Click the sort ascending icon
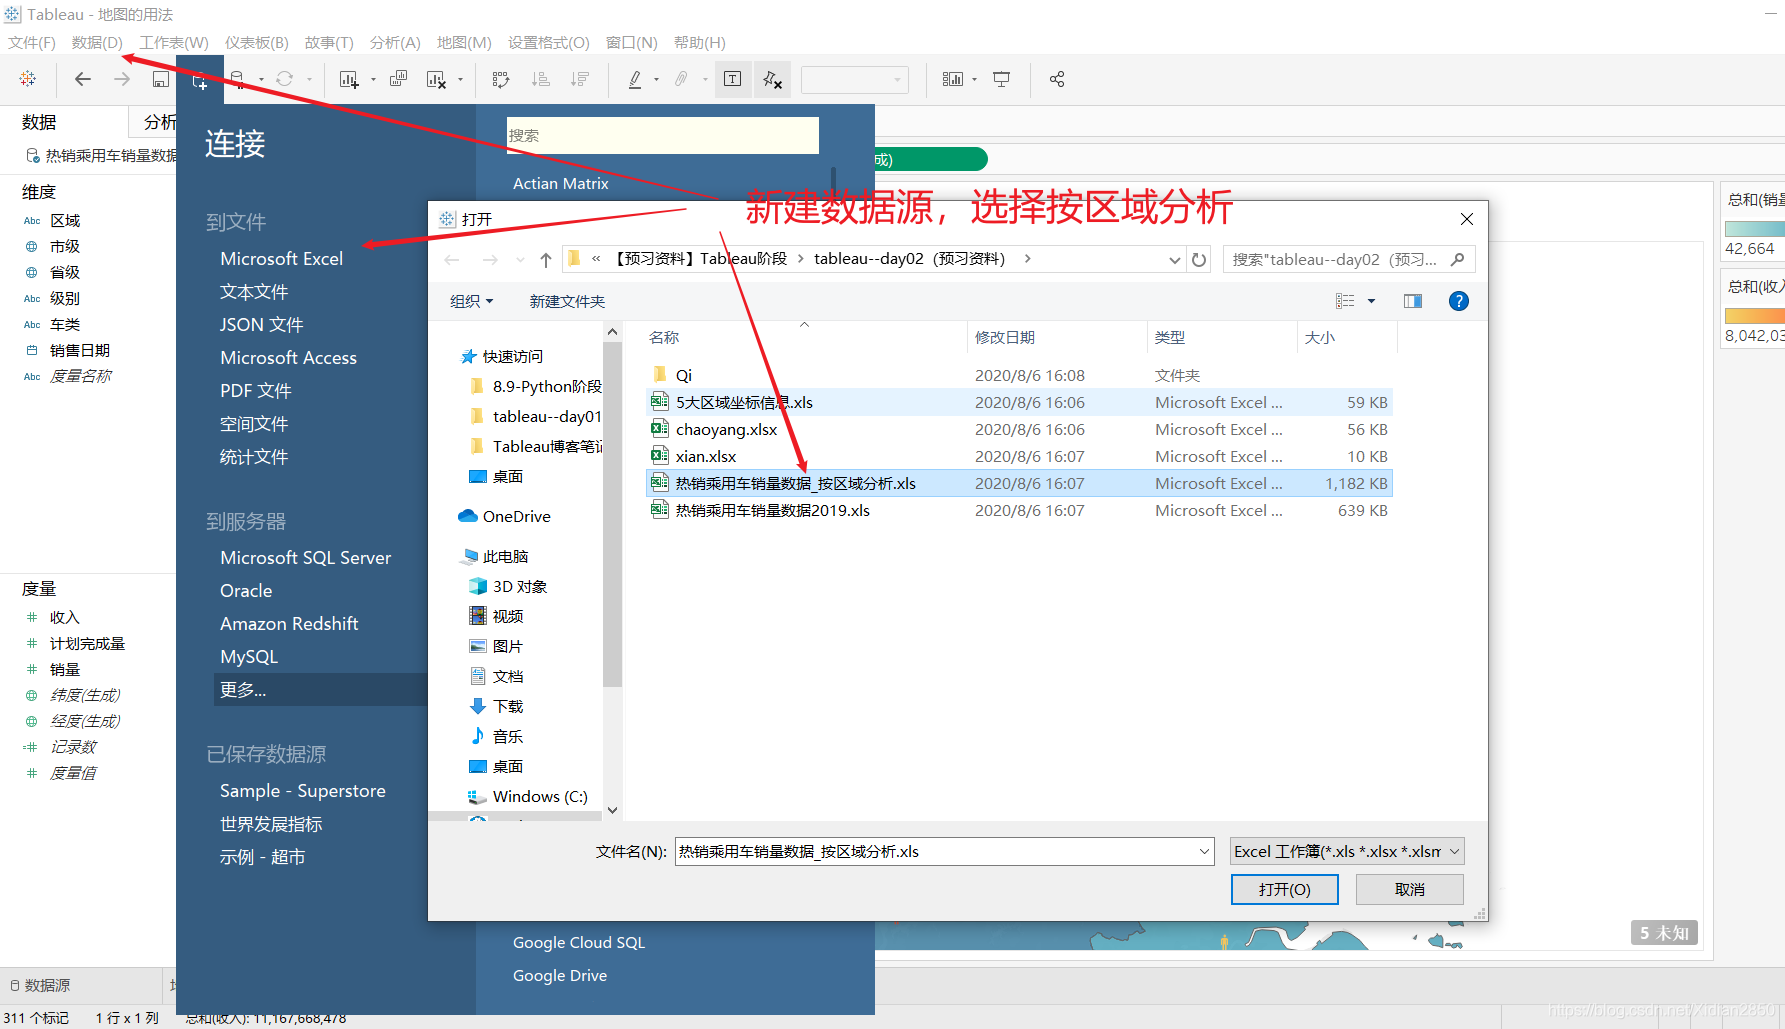 point(540,79)
